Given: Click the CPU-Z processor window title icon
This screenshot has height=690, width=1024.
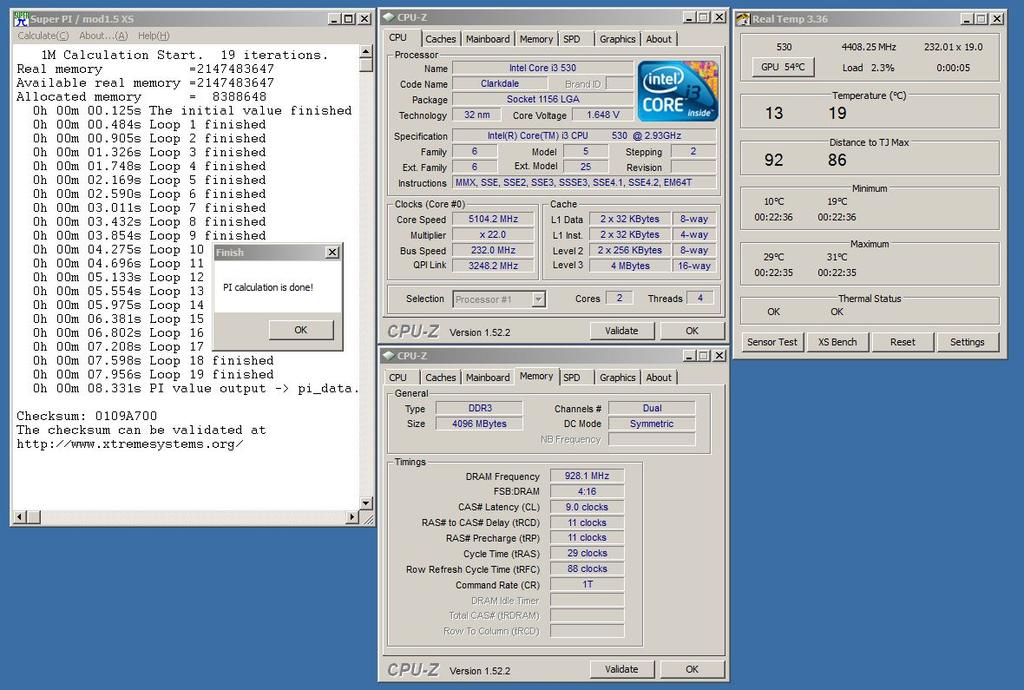Looking at the screenshot, I should pos(389,18).
